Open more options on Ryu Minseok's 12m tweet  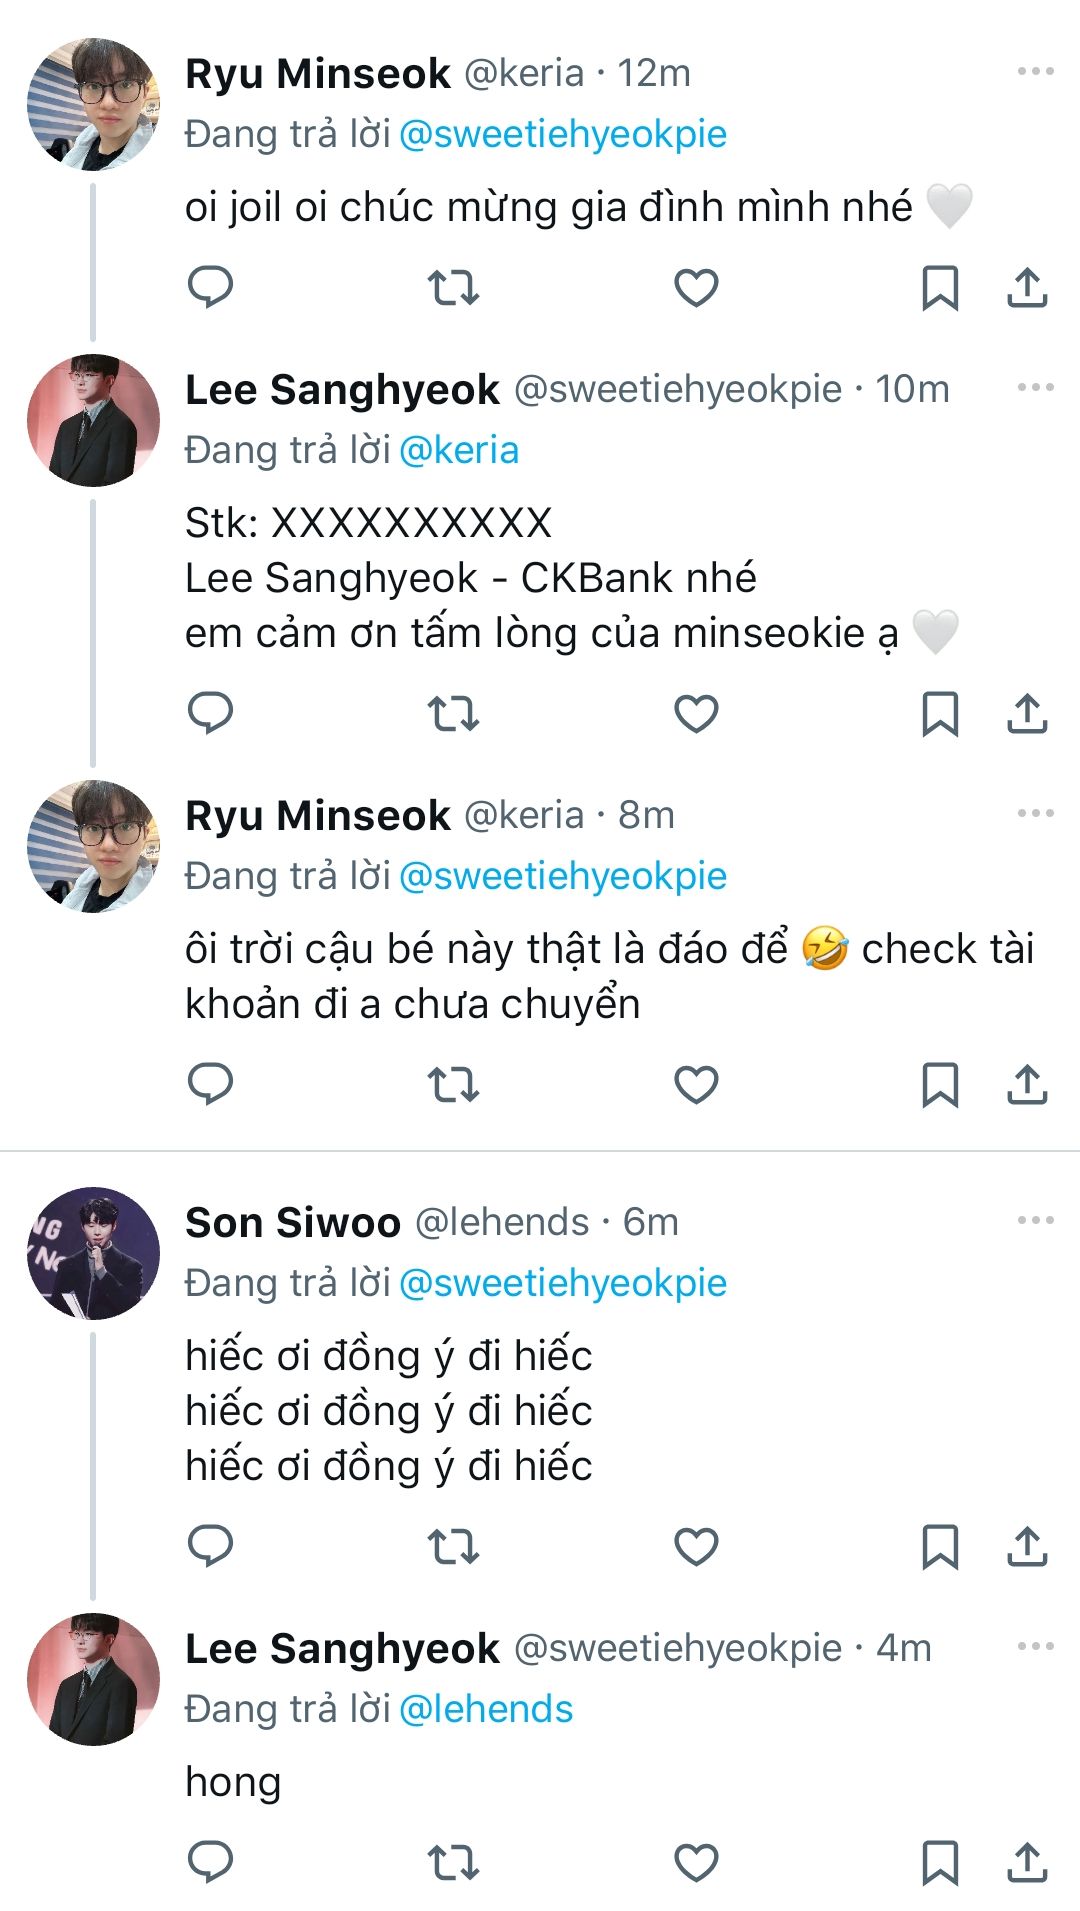1035,72
